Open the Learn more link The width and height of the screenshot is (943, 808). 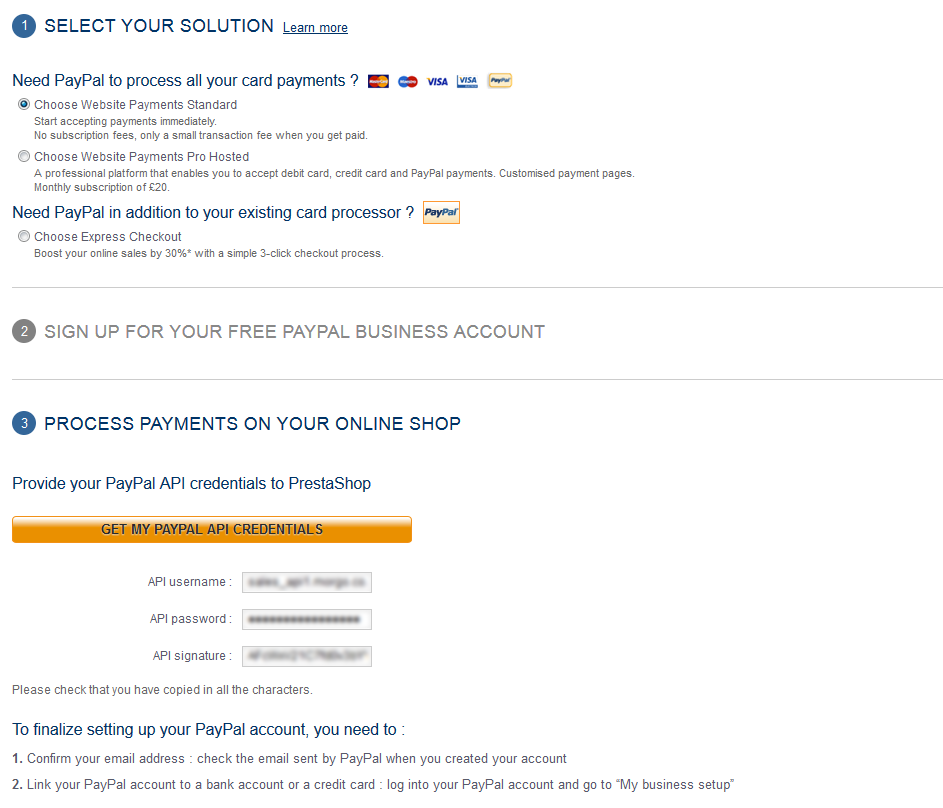[315, 28]
